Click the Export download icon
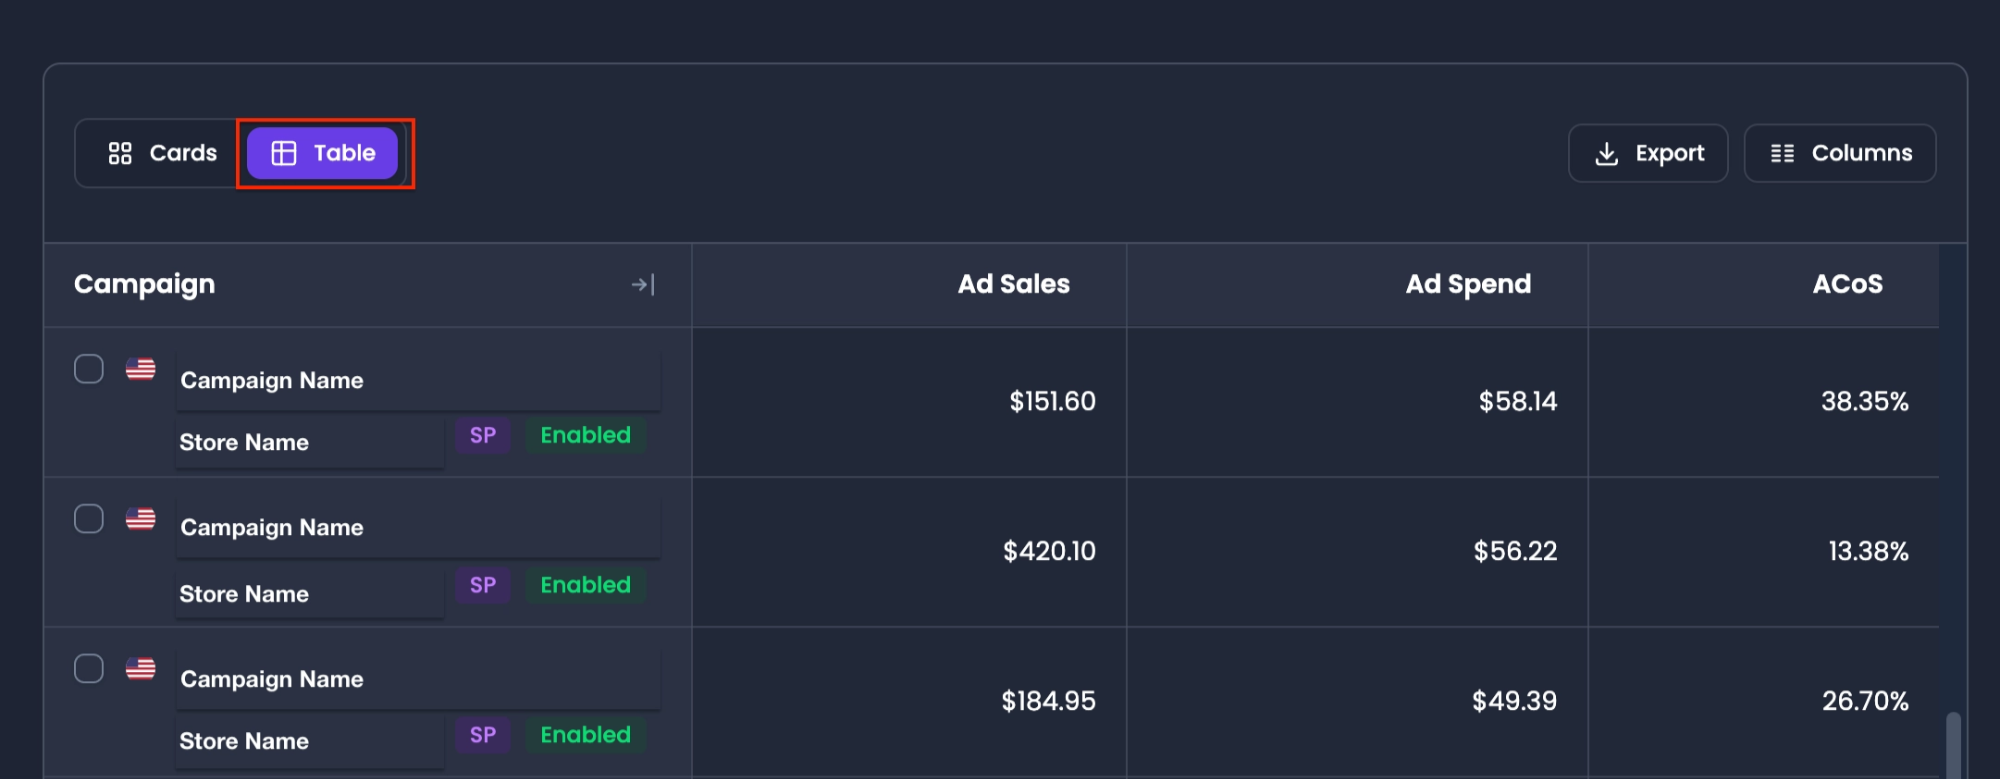Viewport: 2000px width, 779px height. coord(1606,153)
